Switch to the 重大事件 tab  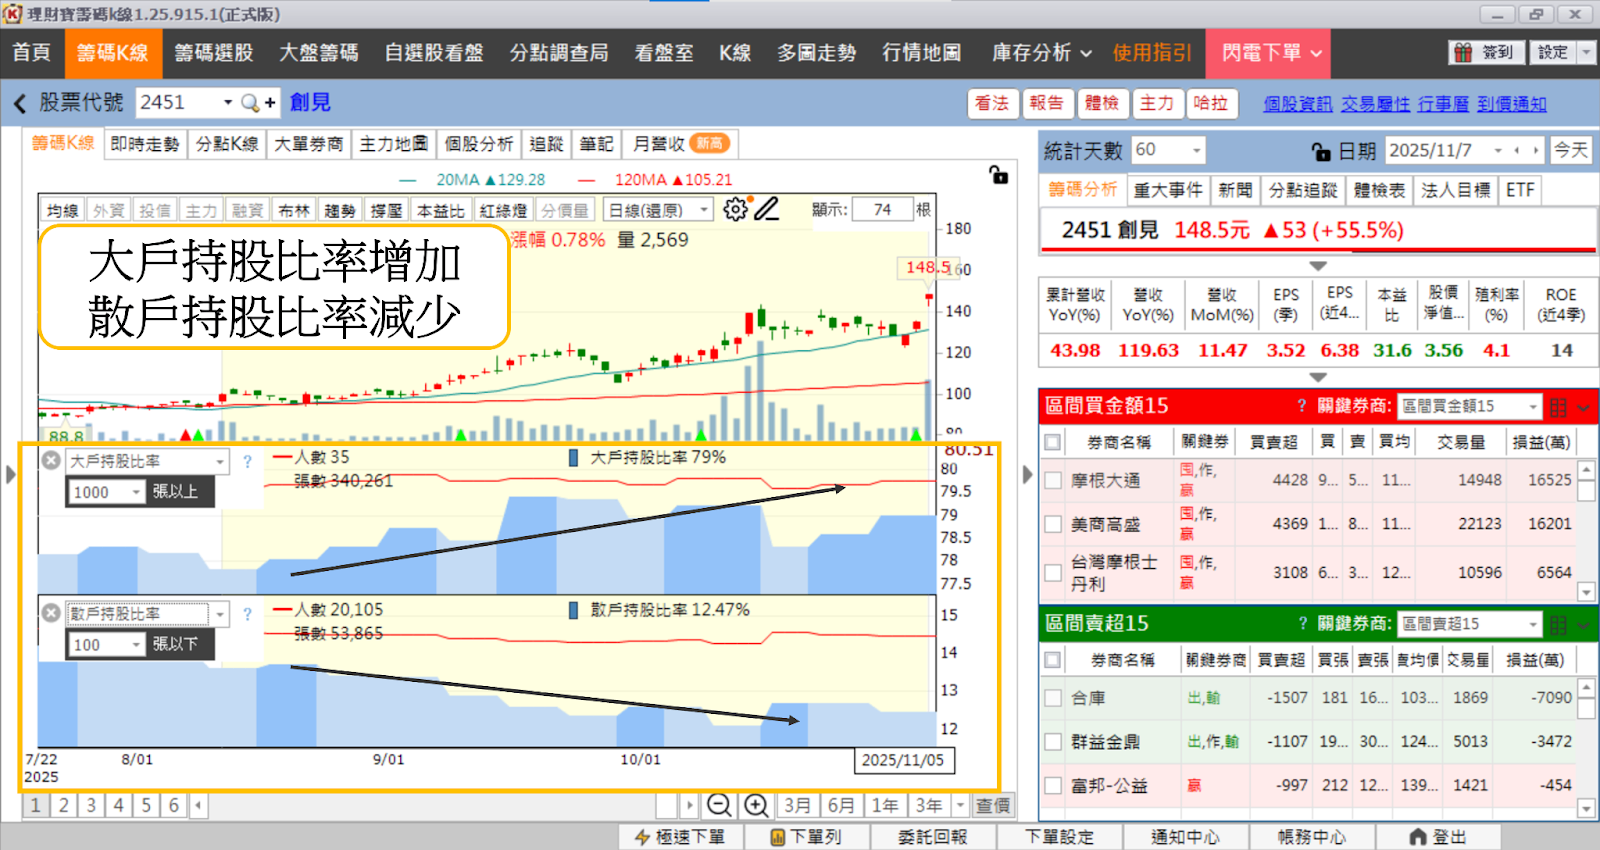pos(1168,190)
